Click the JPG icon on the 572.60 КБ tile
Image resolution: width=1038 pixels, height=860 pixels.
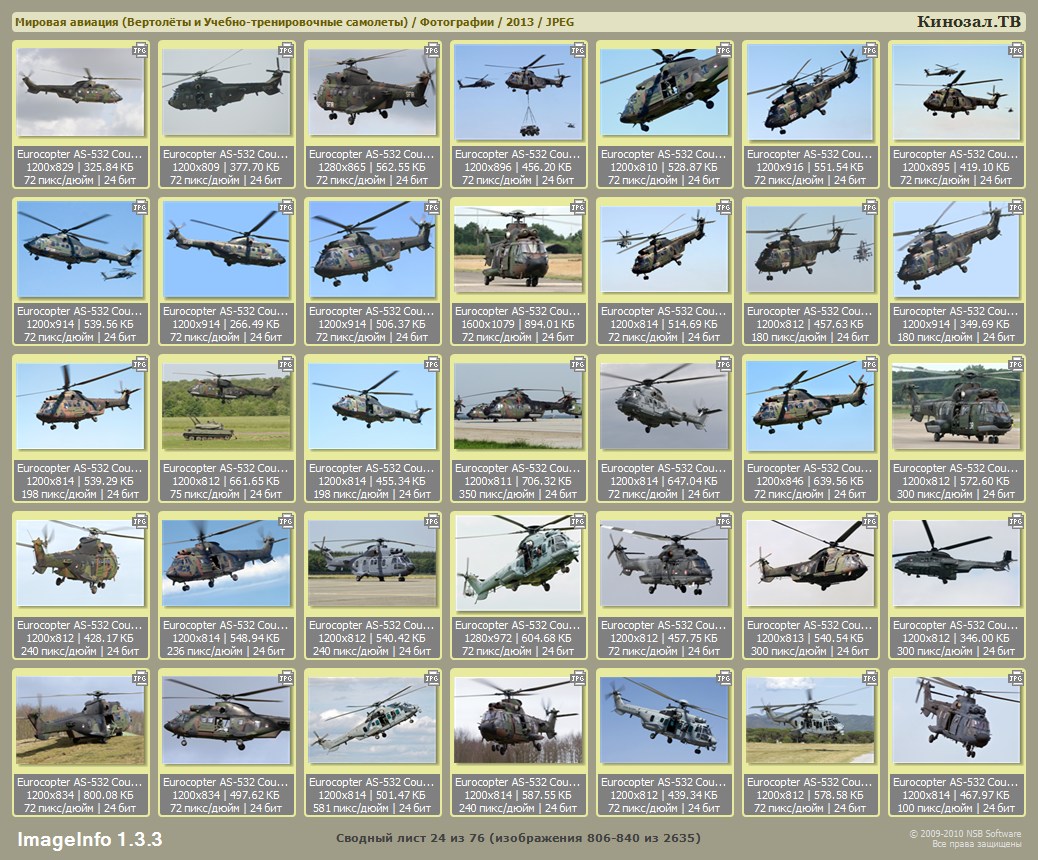(1016, 363)
